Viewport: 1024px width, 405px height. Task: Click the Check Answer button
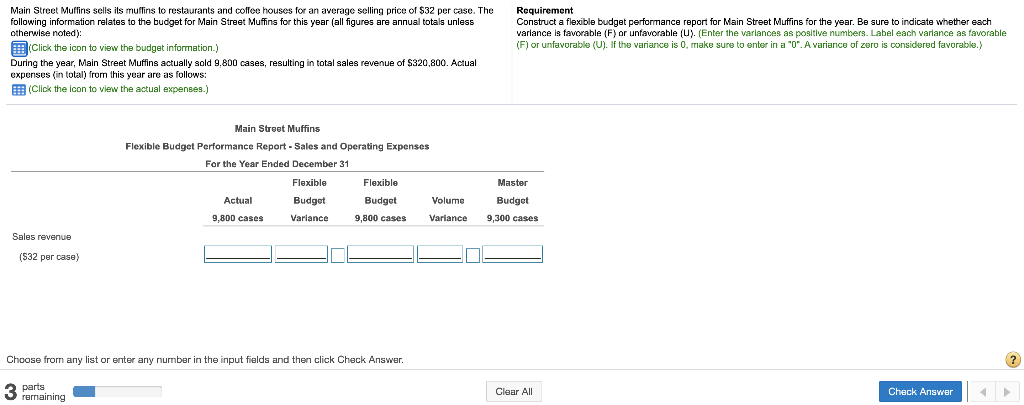click(x=920, y=391)
